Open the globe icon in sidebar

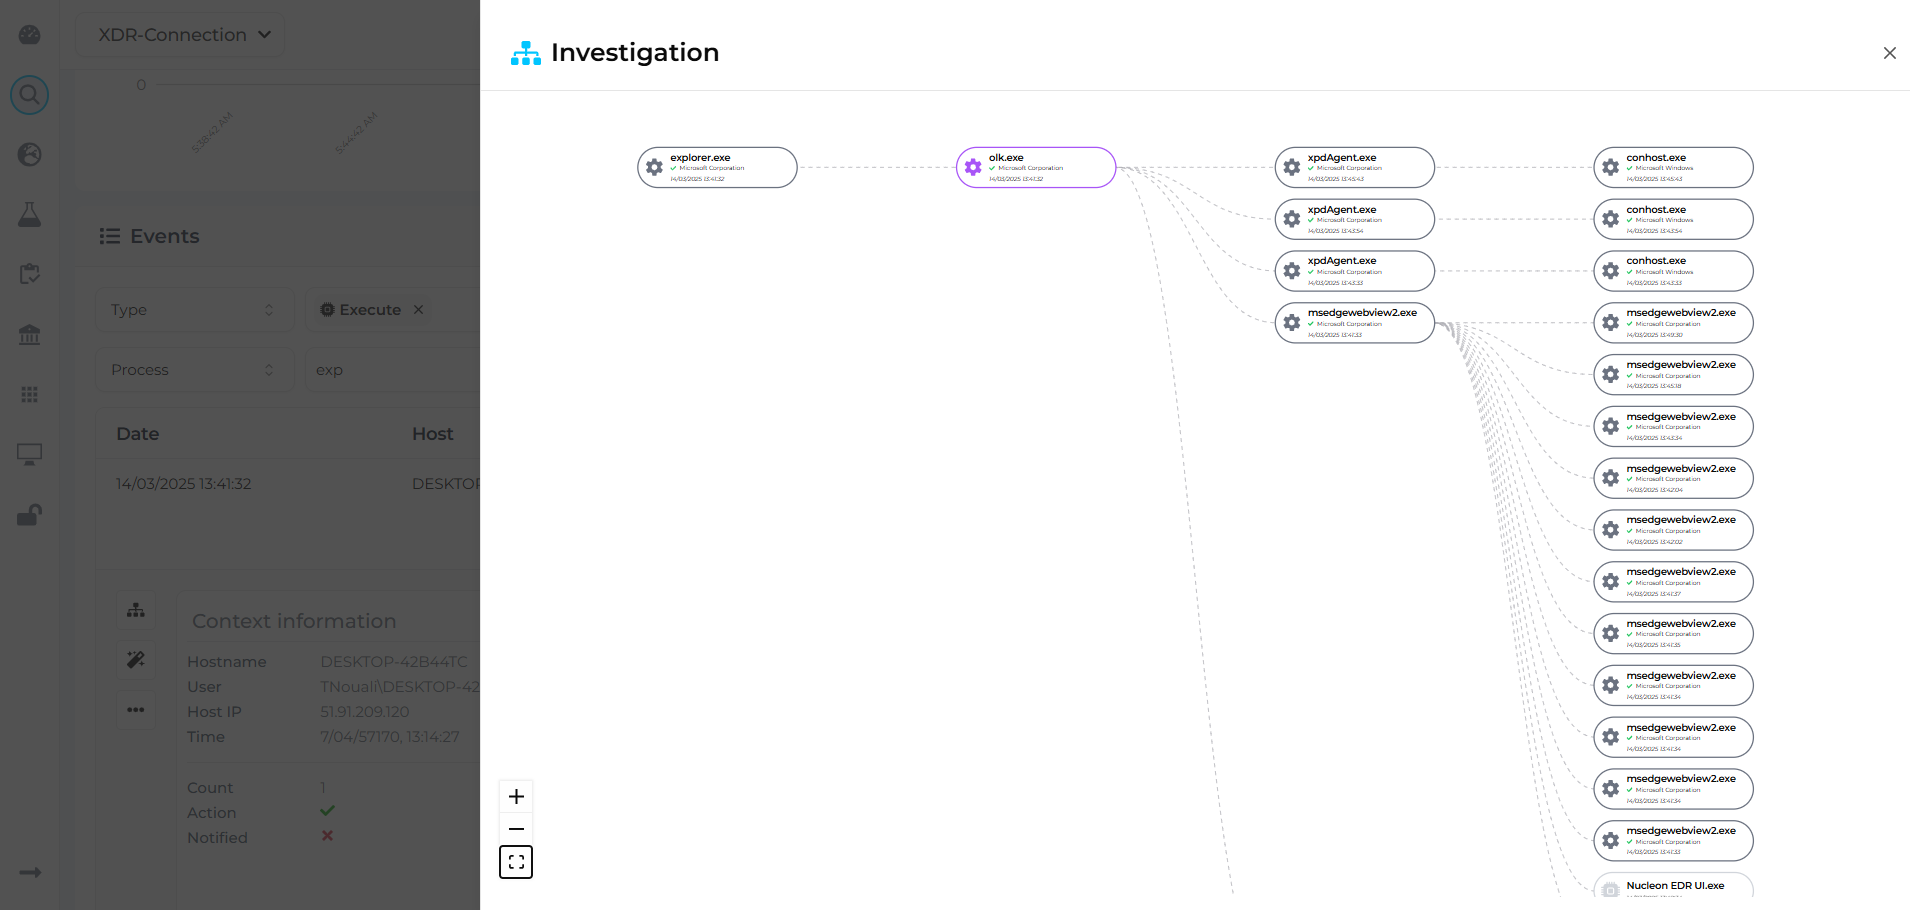30,154
